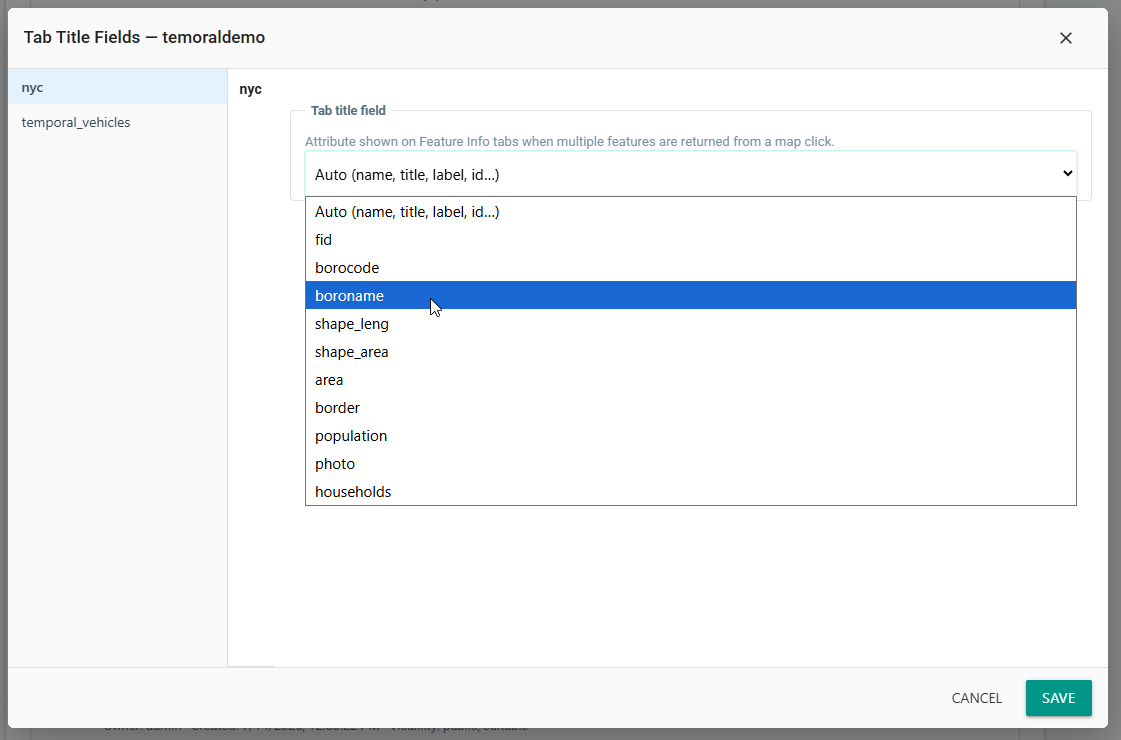Select boroname as the tab title
This screenshot has height=740, width=1121.
pyautogui.click(x=691, y=295)
